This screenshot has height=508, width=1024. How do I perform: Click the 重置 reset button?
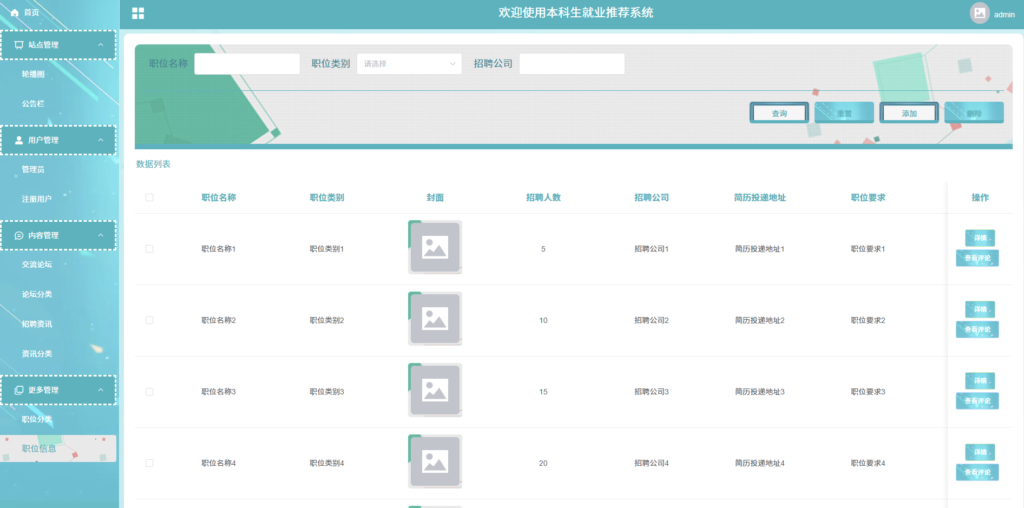click(x=844, y=113)
